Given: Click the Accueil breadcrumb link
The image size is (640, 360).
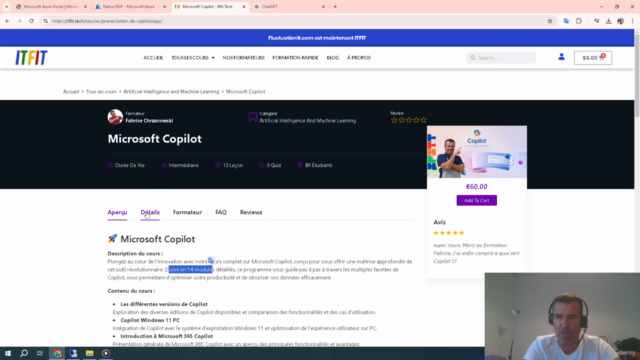Looking at the screenshot, I should coord(71,91).
